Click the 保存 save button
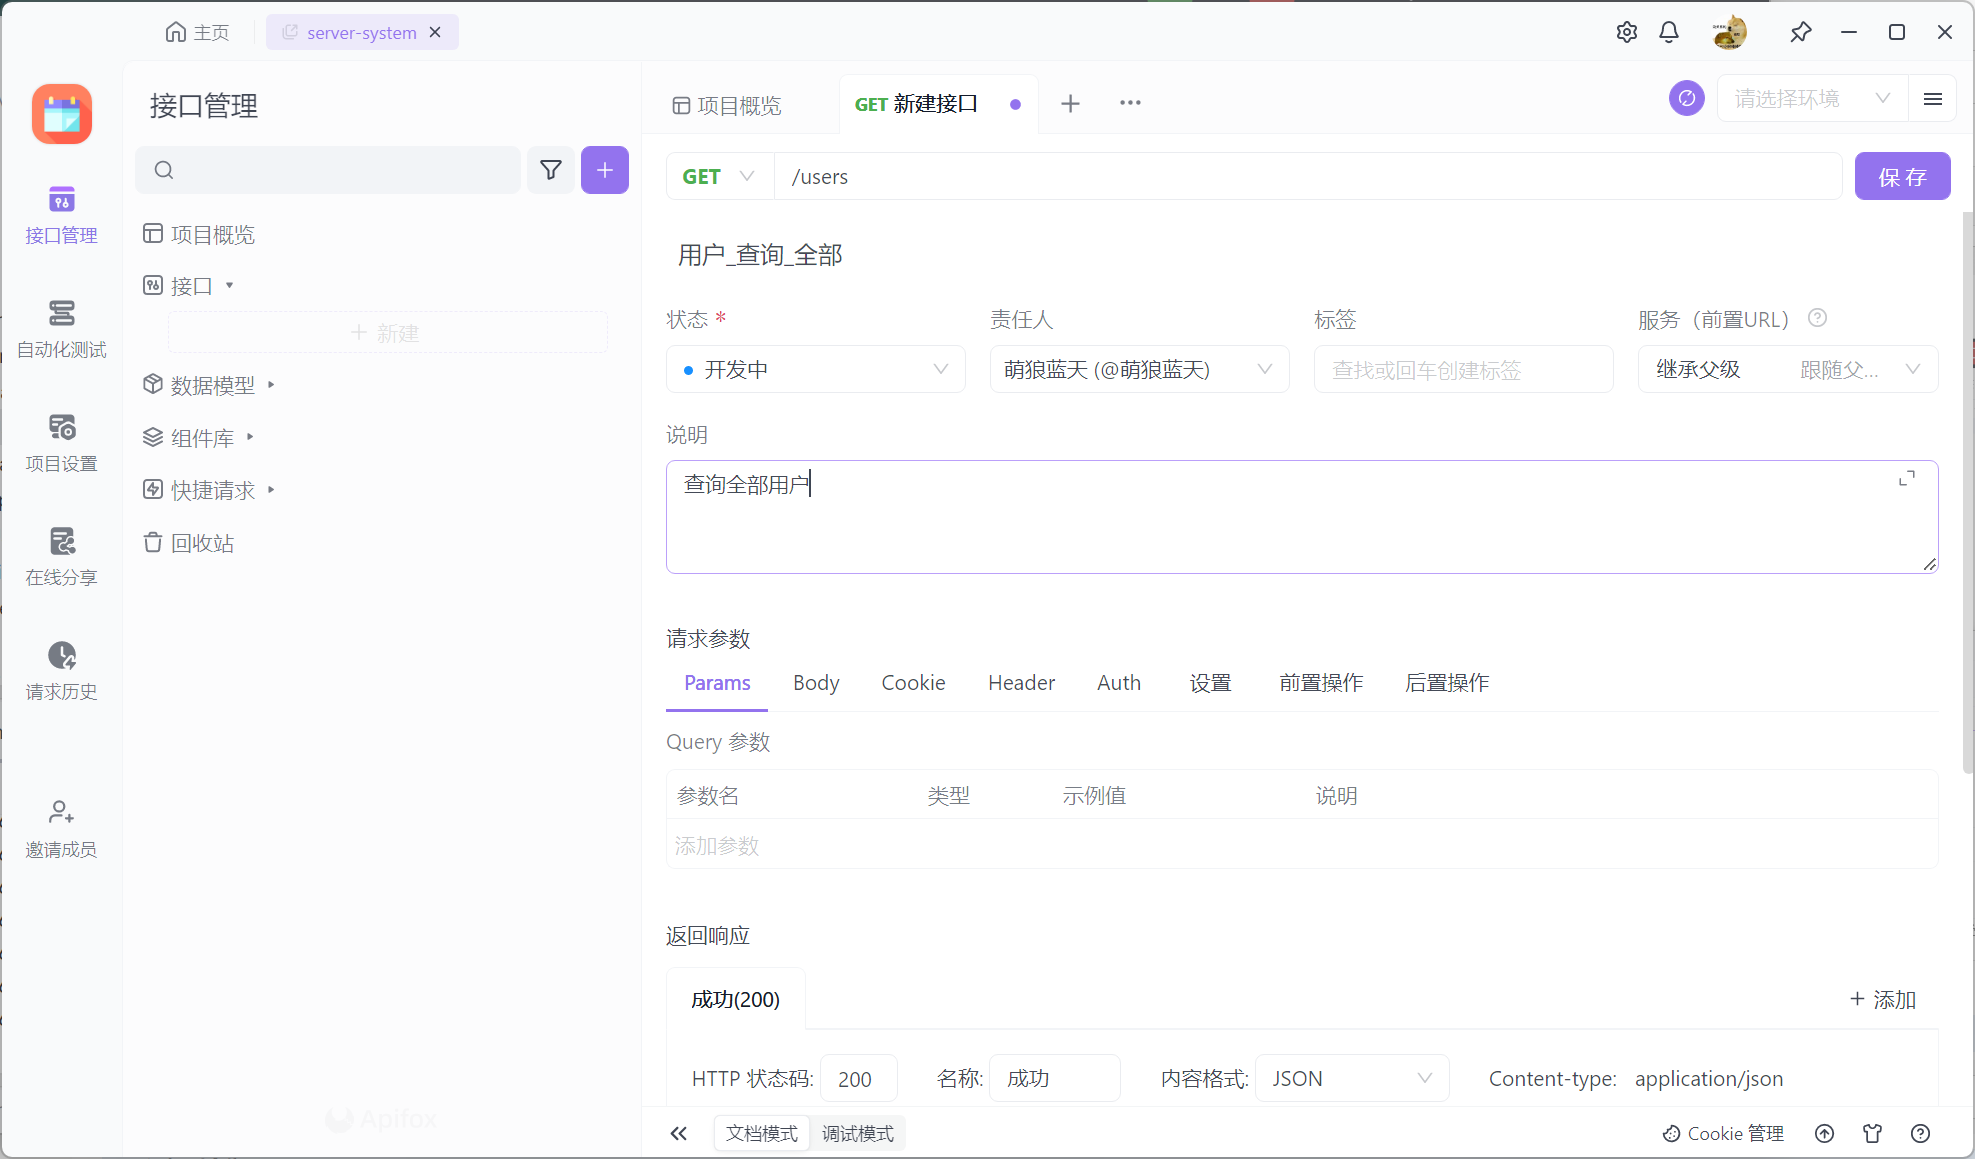 [1902, 176]
